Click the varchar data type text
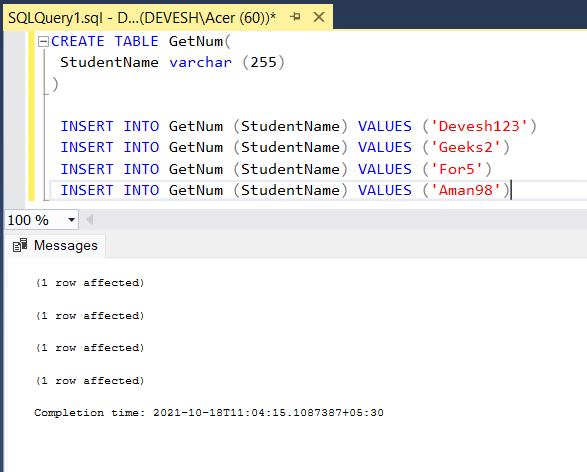587x472 pixels. point(201,63)
